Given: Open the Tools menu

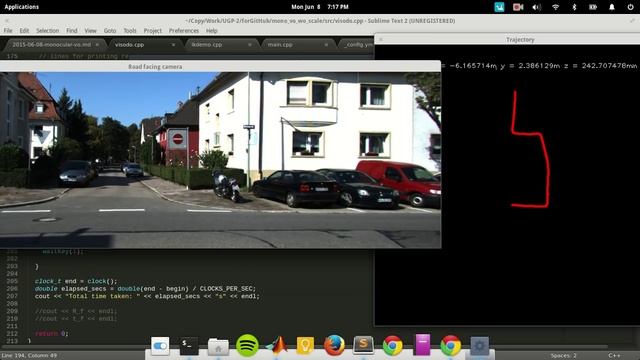Looking at the screenshot, I should [130, 31].
